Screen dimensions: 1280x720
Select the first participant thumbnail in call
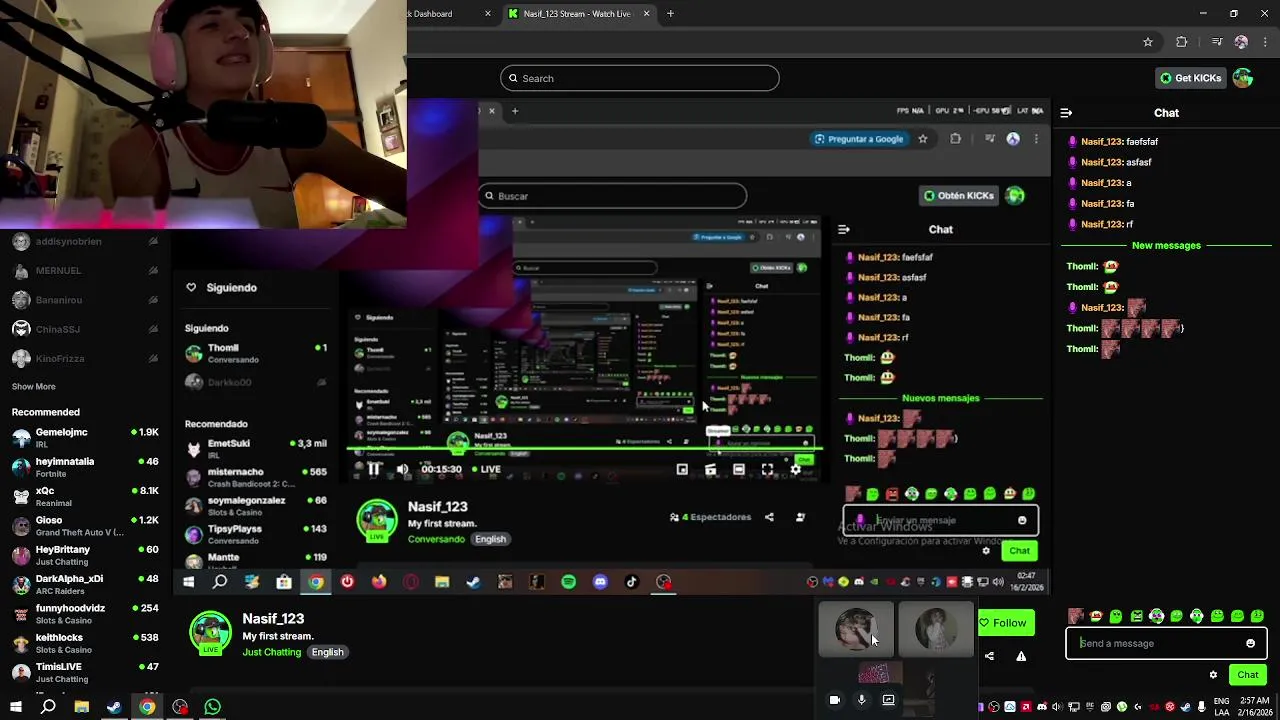click(x=856, y=629)
